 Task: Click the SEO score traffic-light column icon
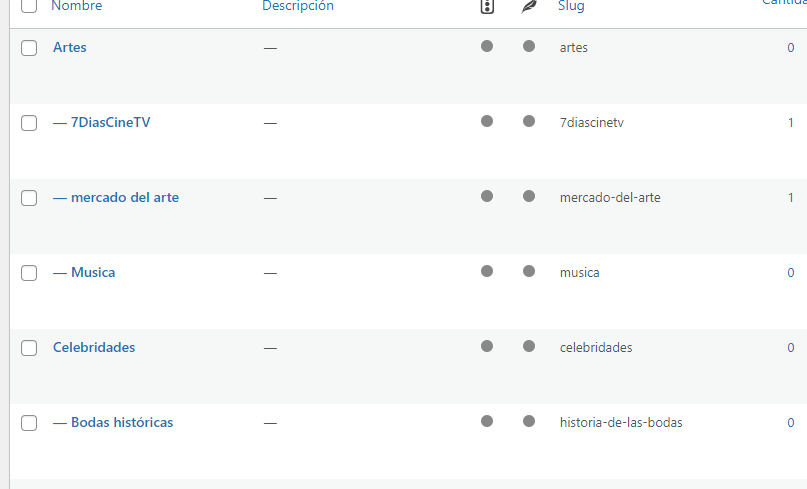pos(487,6)
